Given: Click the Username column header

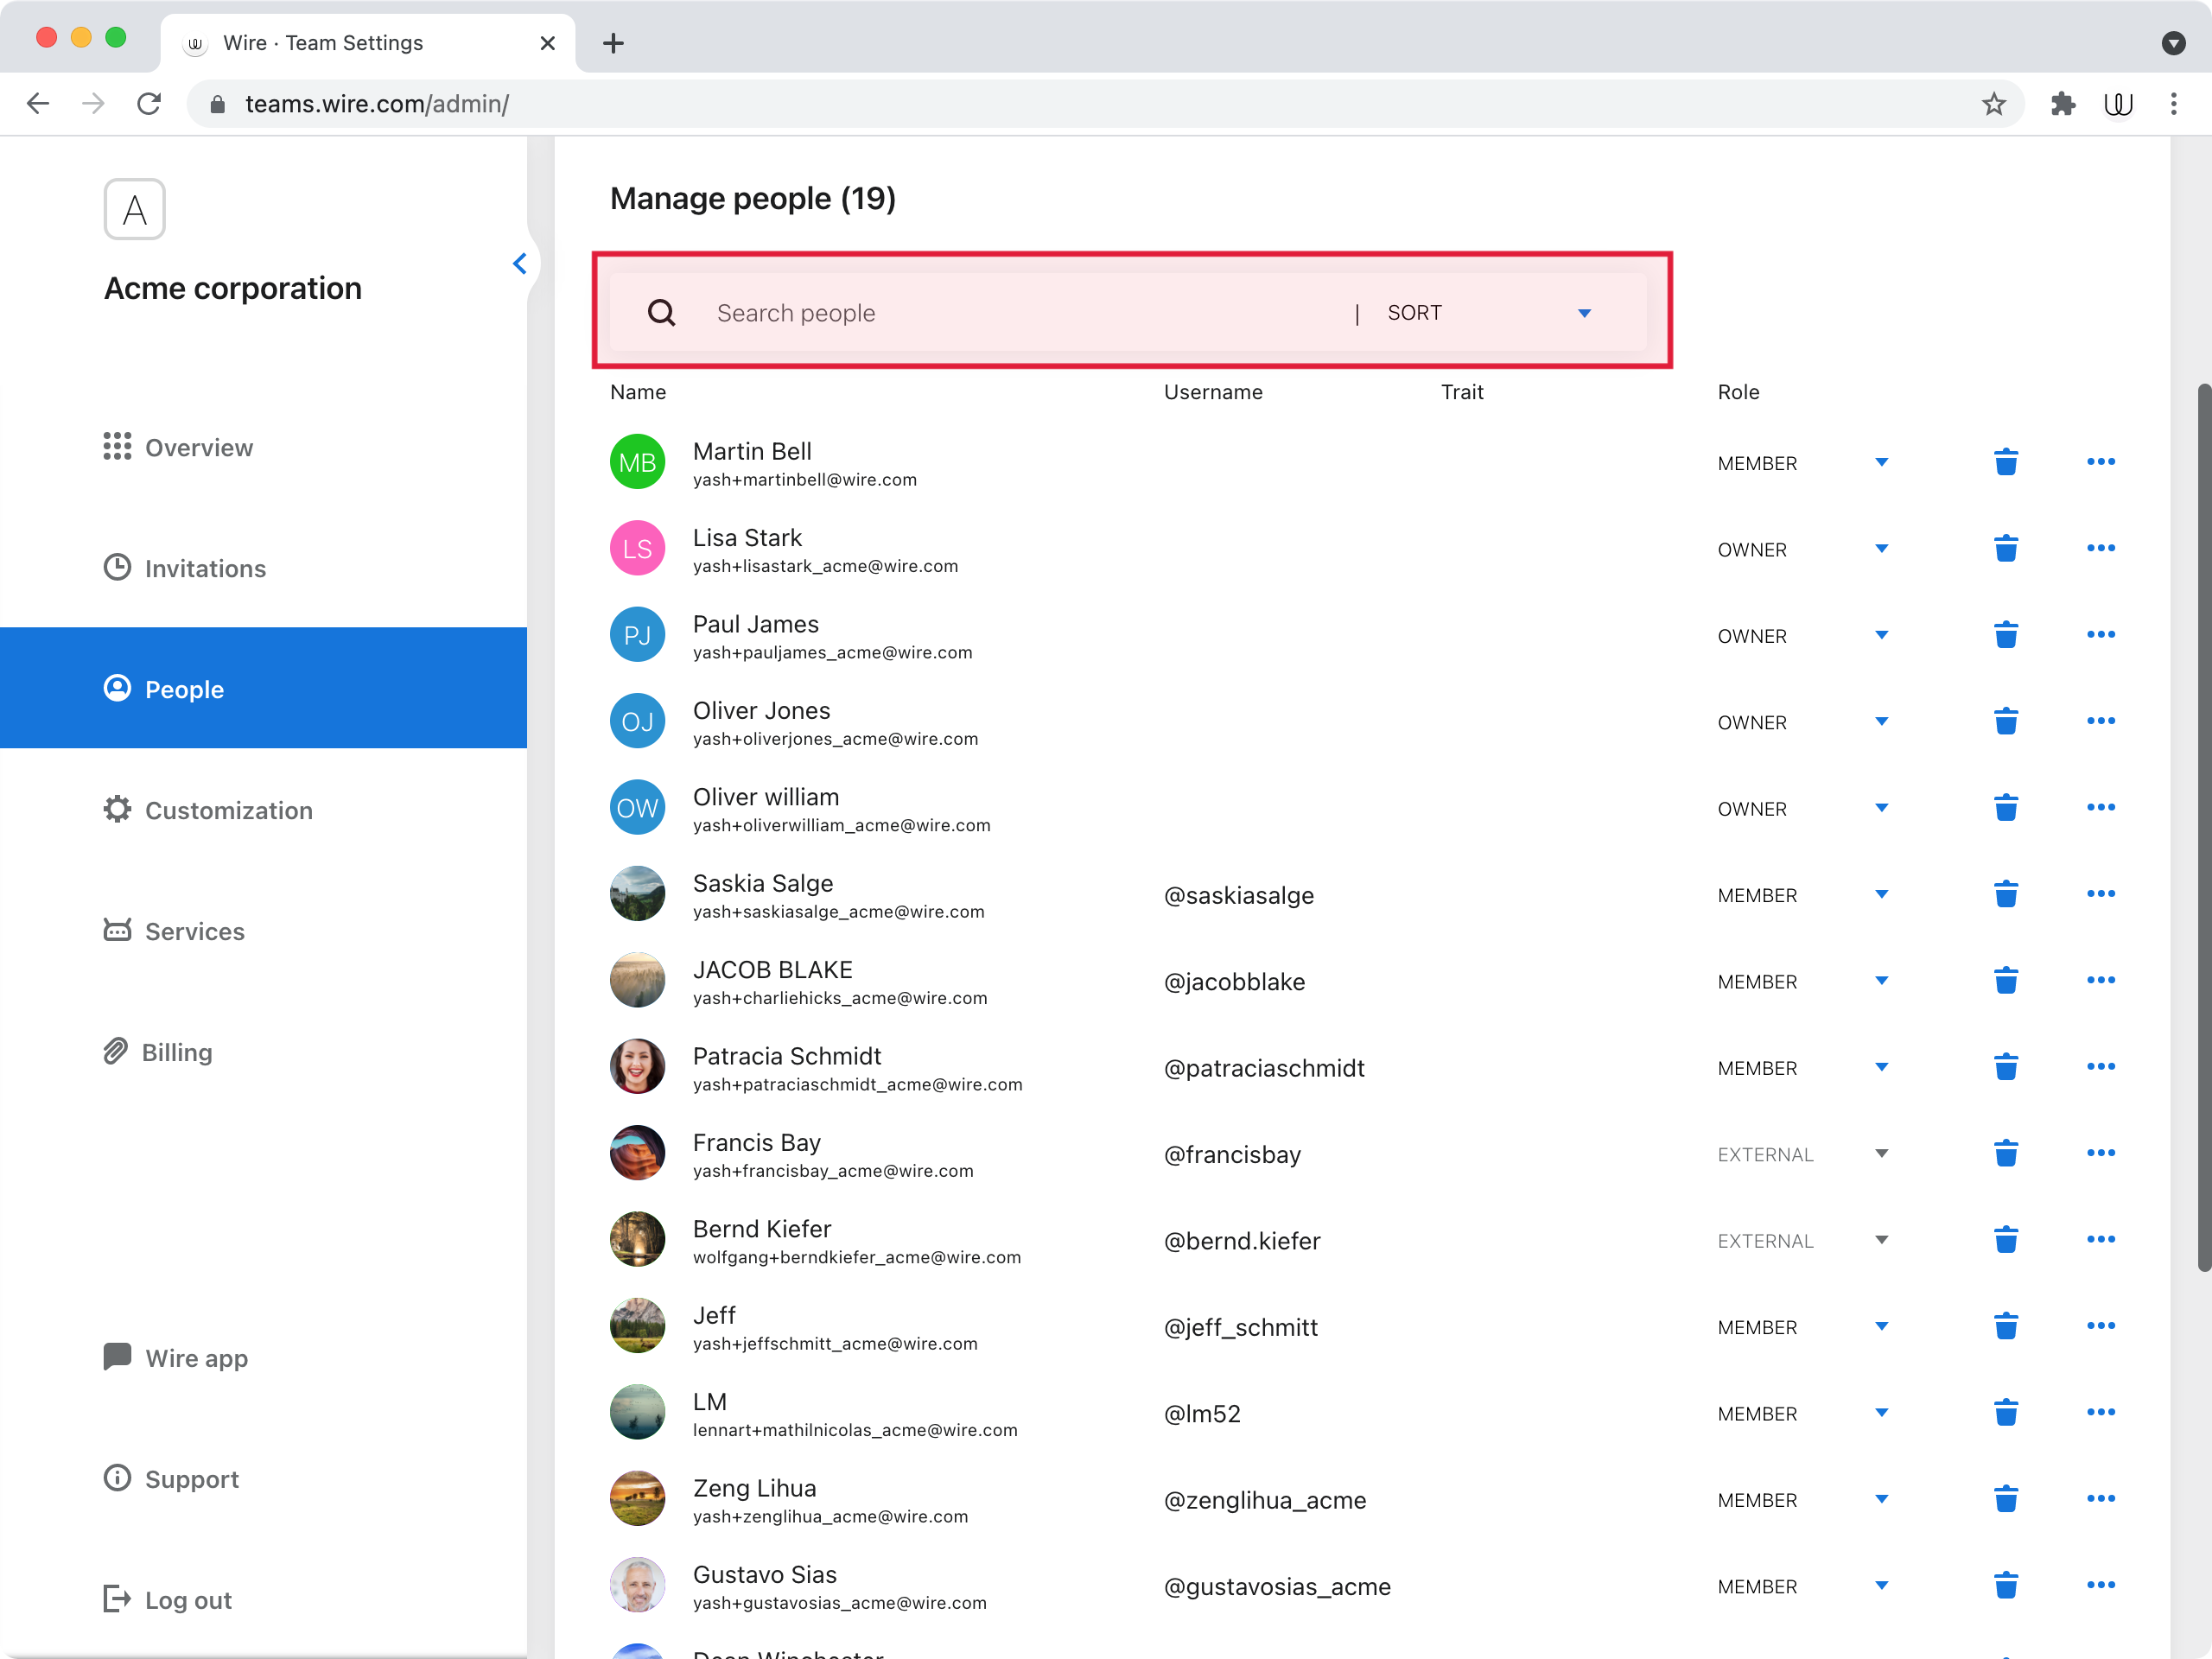Looking at the screenshot, I should click(x=1212, y=392).
